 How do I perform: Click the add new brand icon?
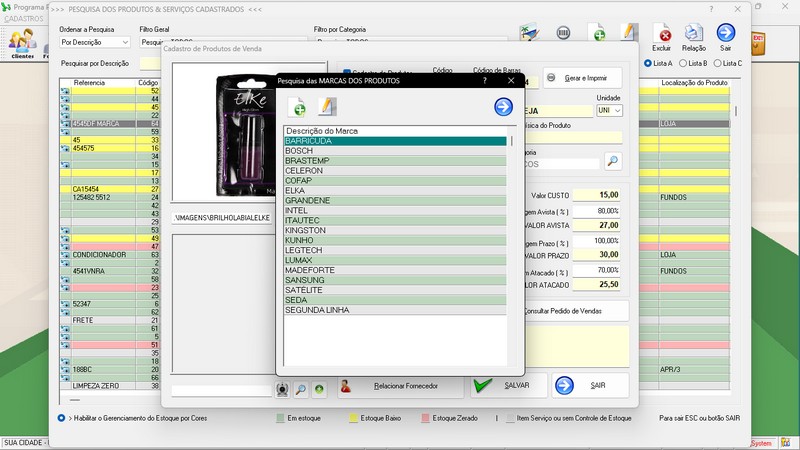tap(298, 107)
